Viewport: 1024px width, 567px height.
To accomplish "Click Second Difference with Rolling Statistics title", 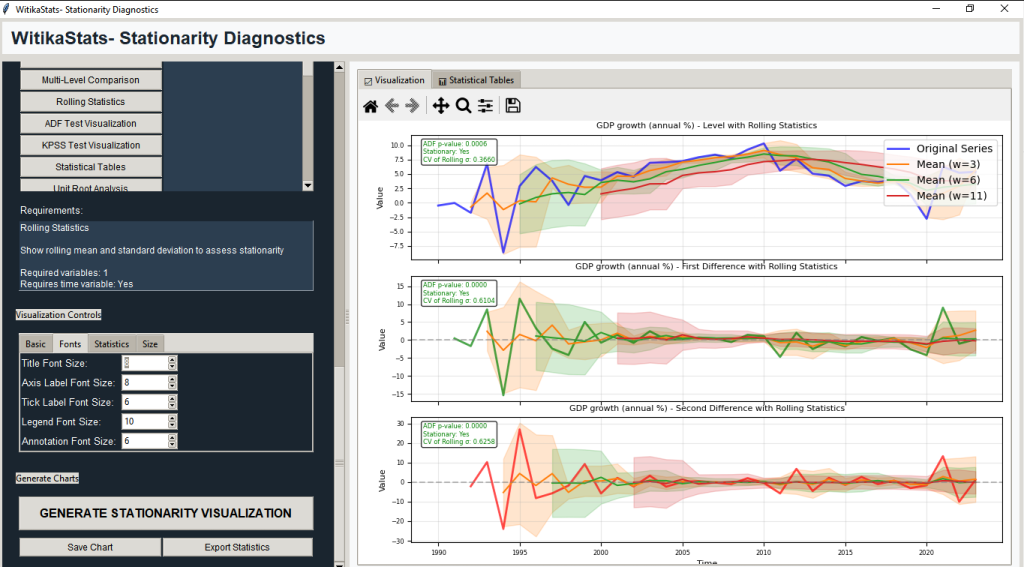I will (707, 408).
